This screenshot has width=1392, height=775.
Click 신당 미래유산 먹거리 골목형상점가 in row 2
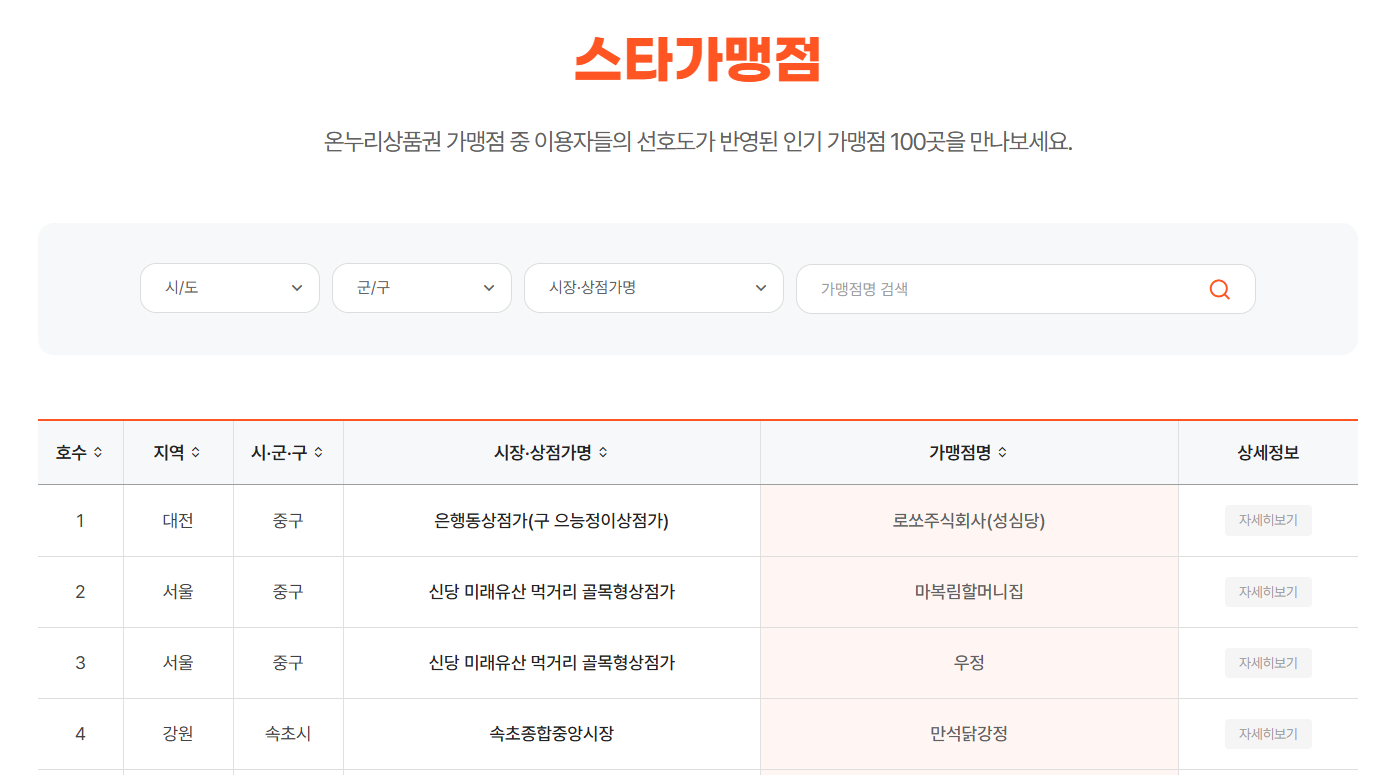[552, 592]
